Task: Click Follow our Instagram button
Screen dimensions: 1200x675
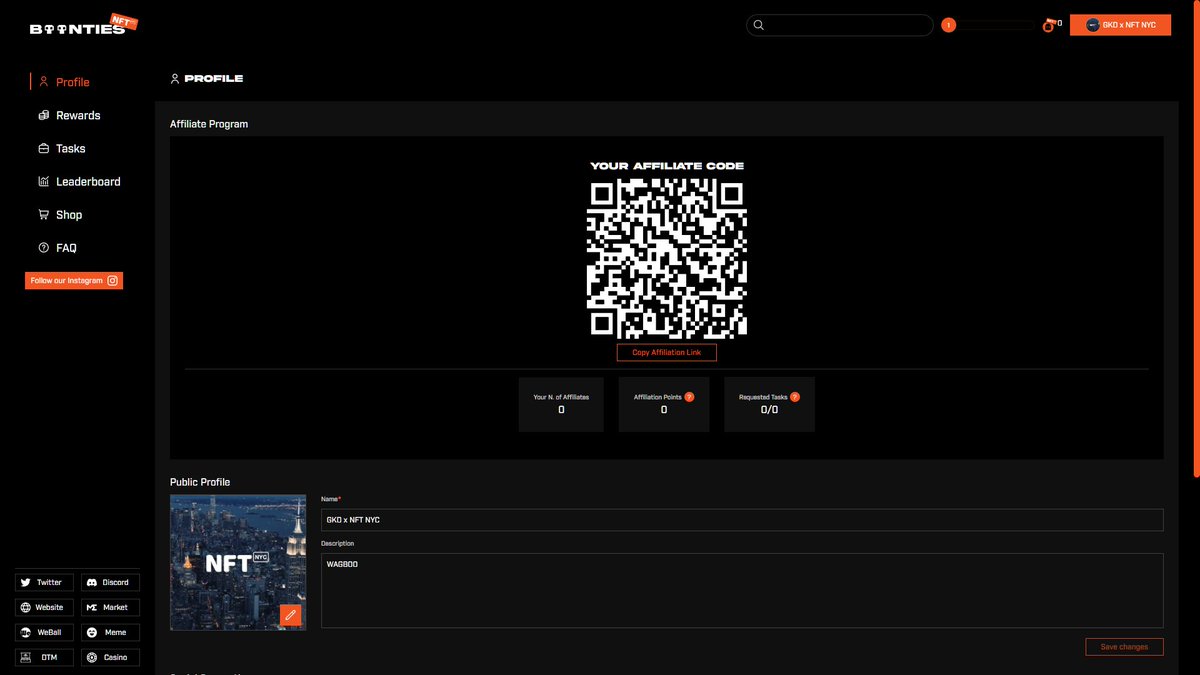Action: [74, 281]
